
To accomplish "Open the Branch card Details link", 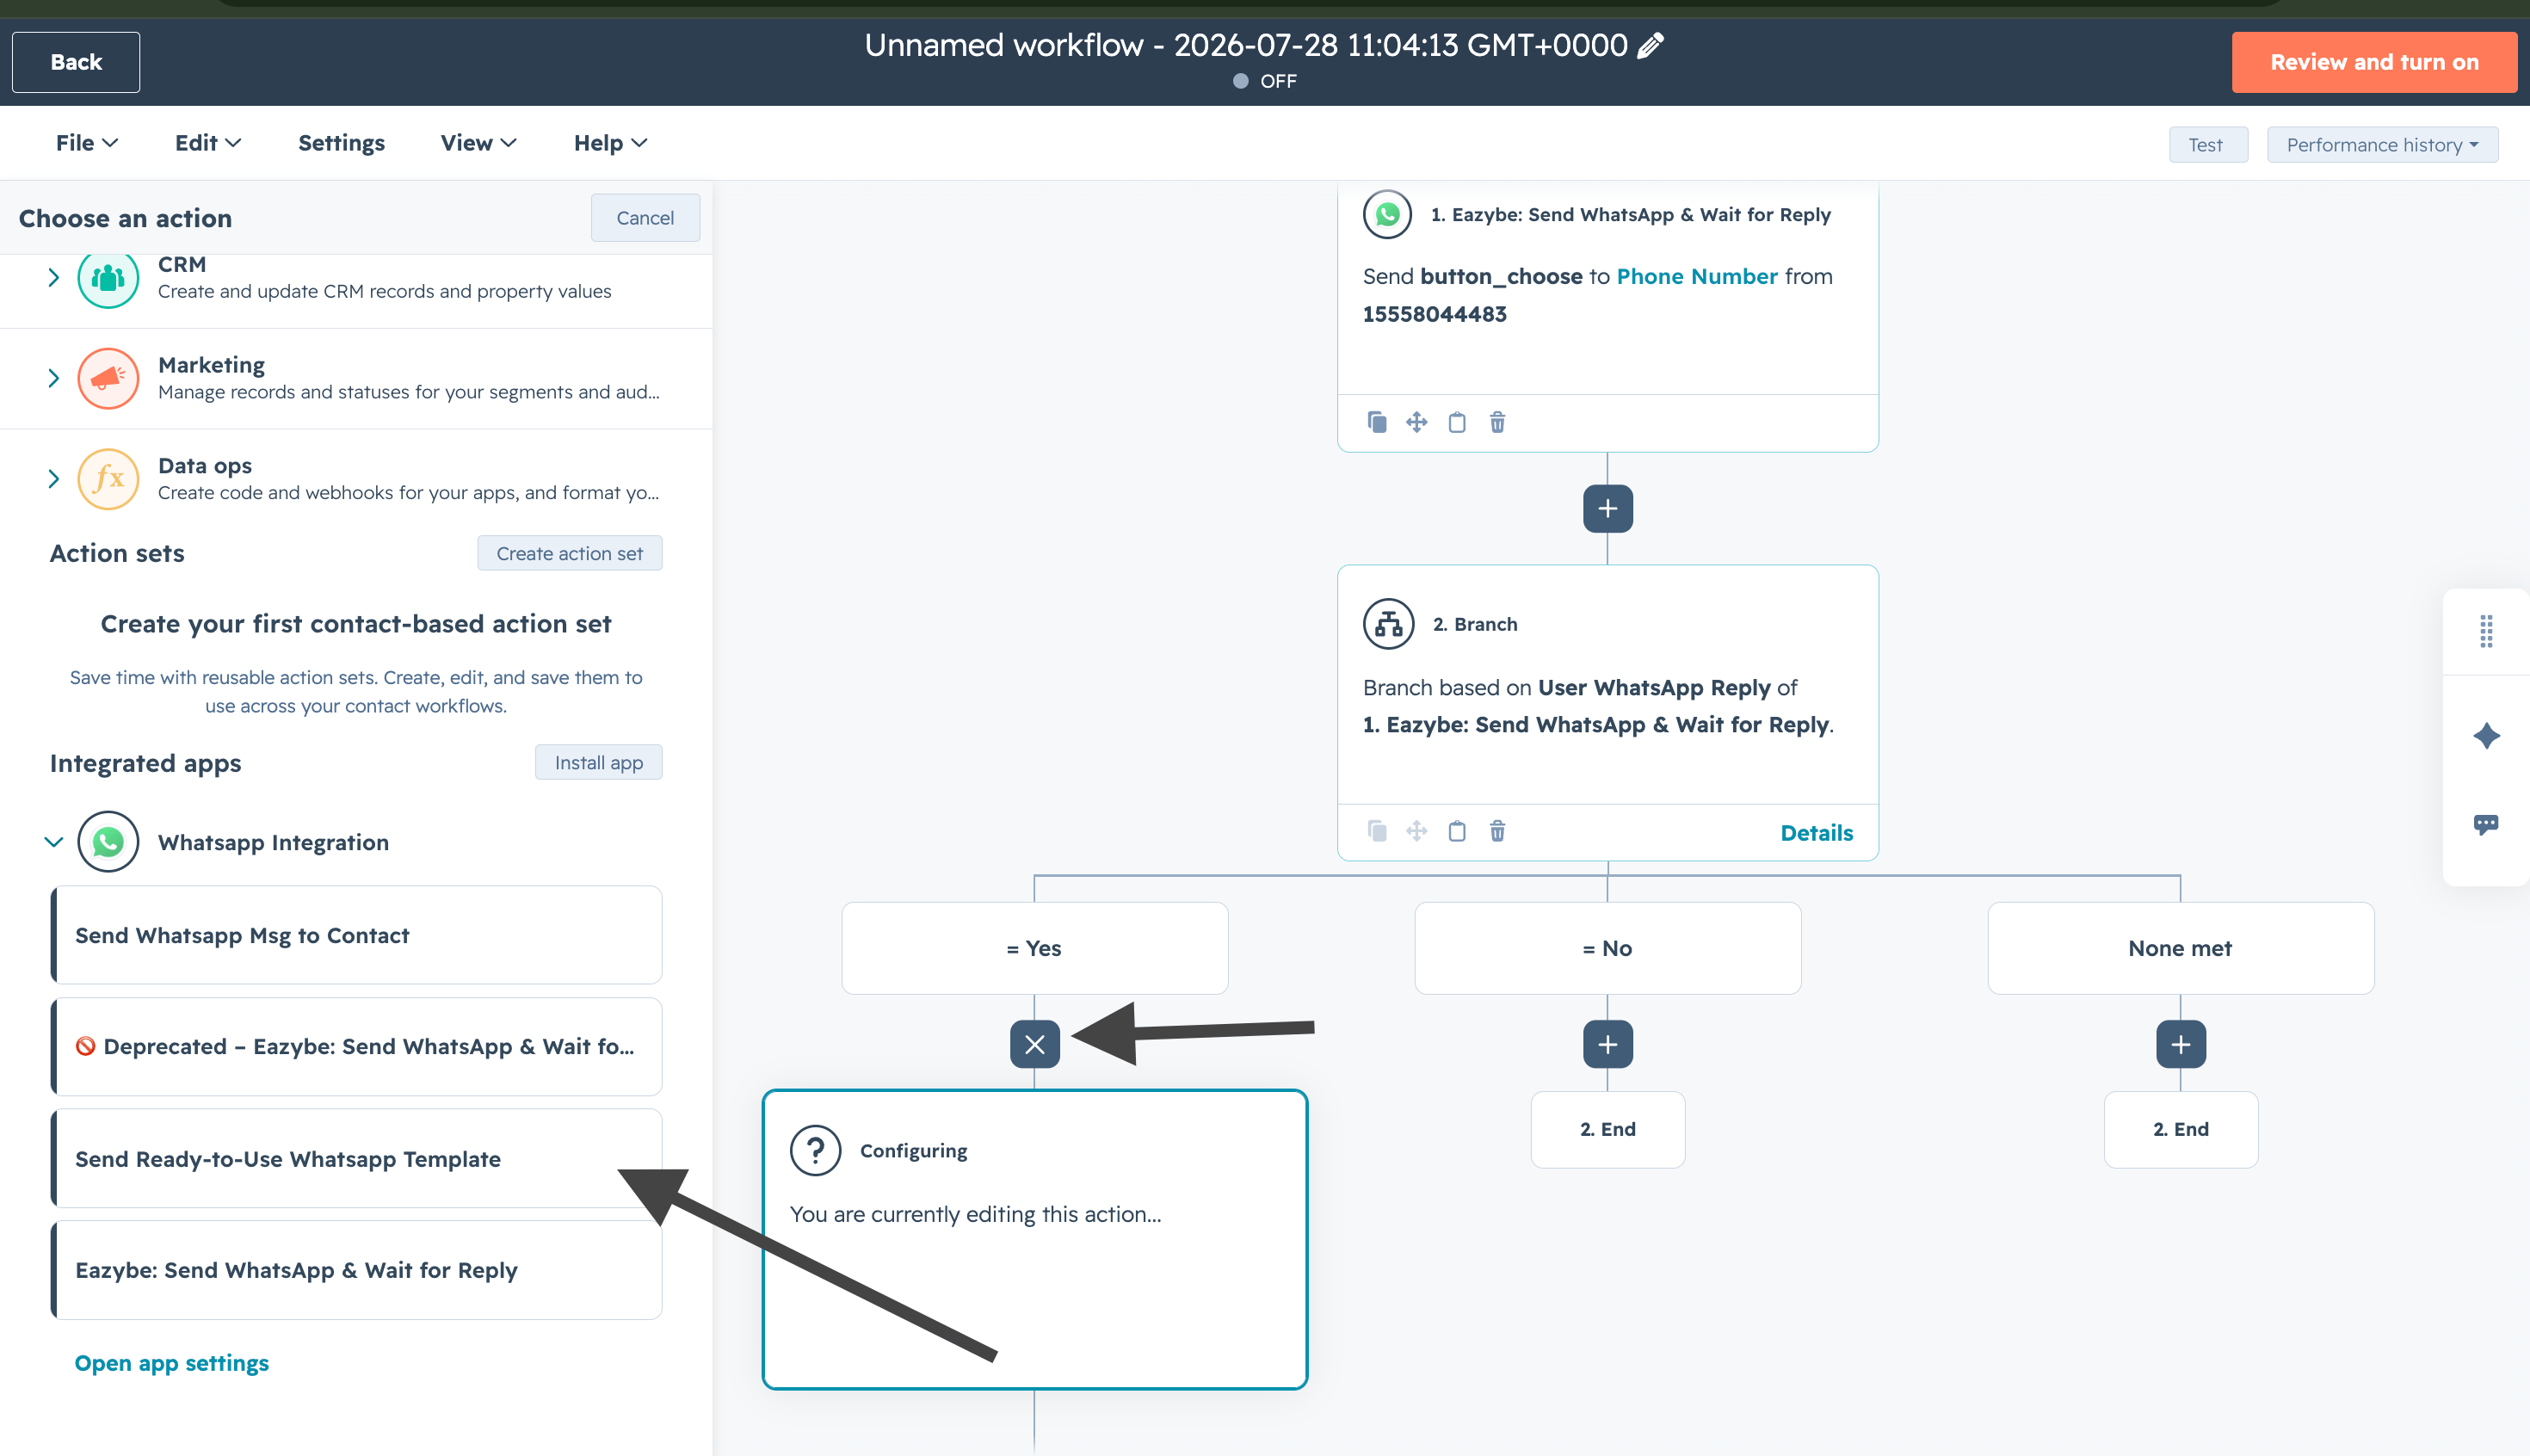I will [1816, 833].
